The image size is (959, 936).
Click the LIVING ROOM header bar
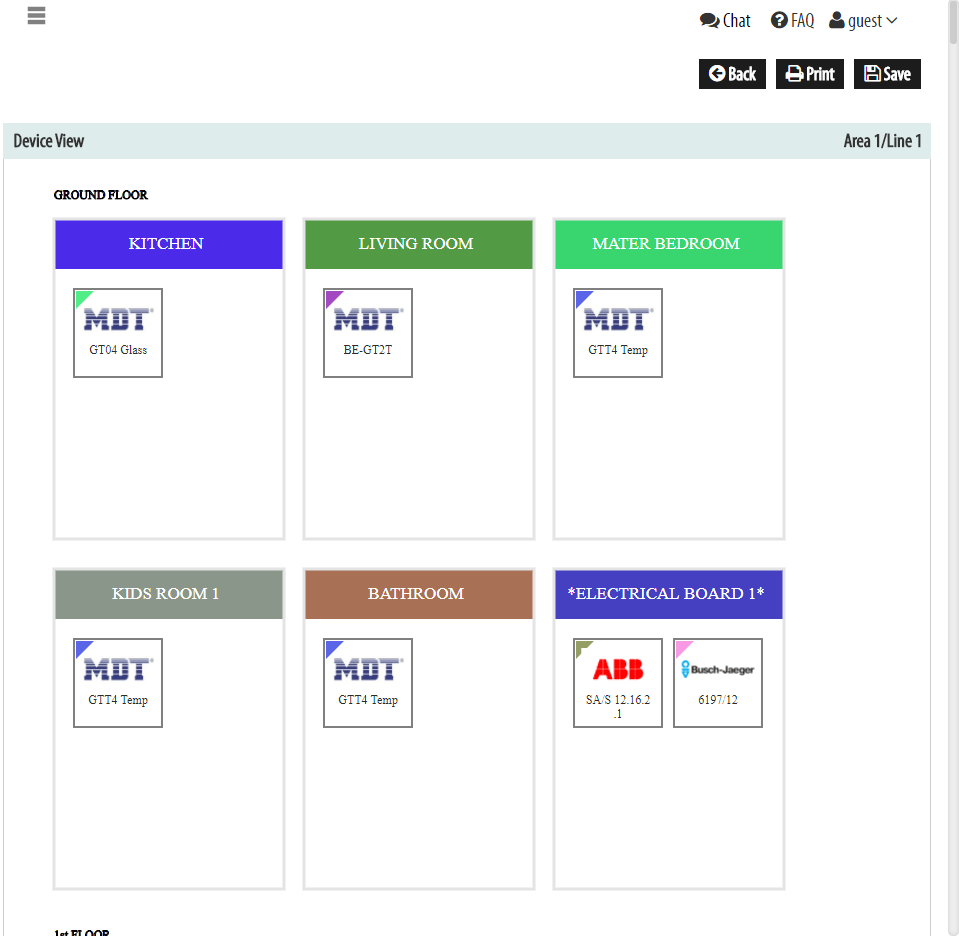point(419,244)
